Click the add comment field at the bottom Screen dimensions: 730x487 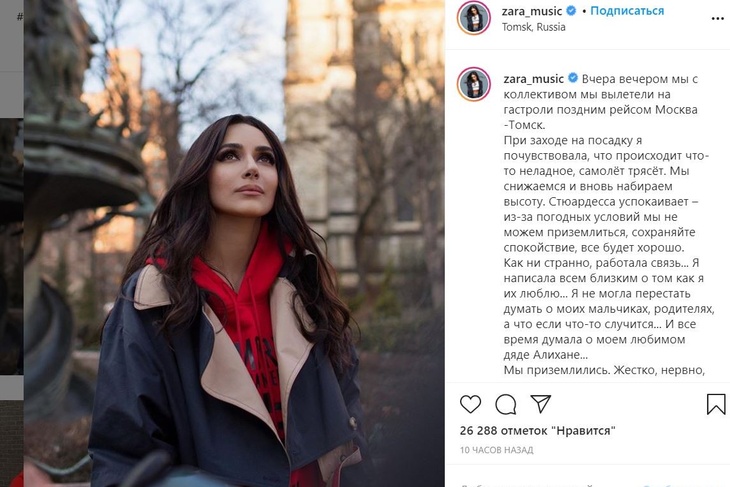pos(588,484)
